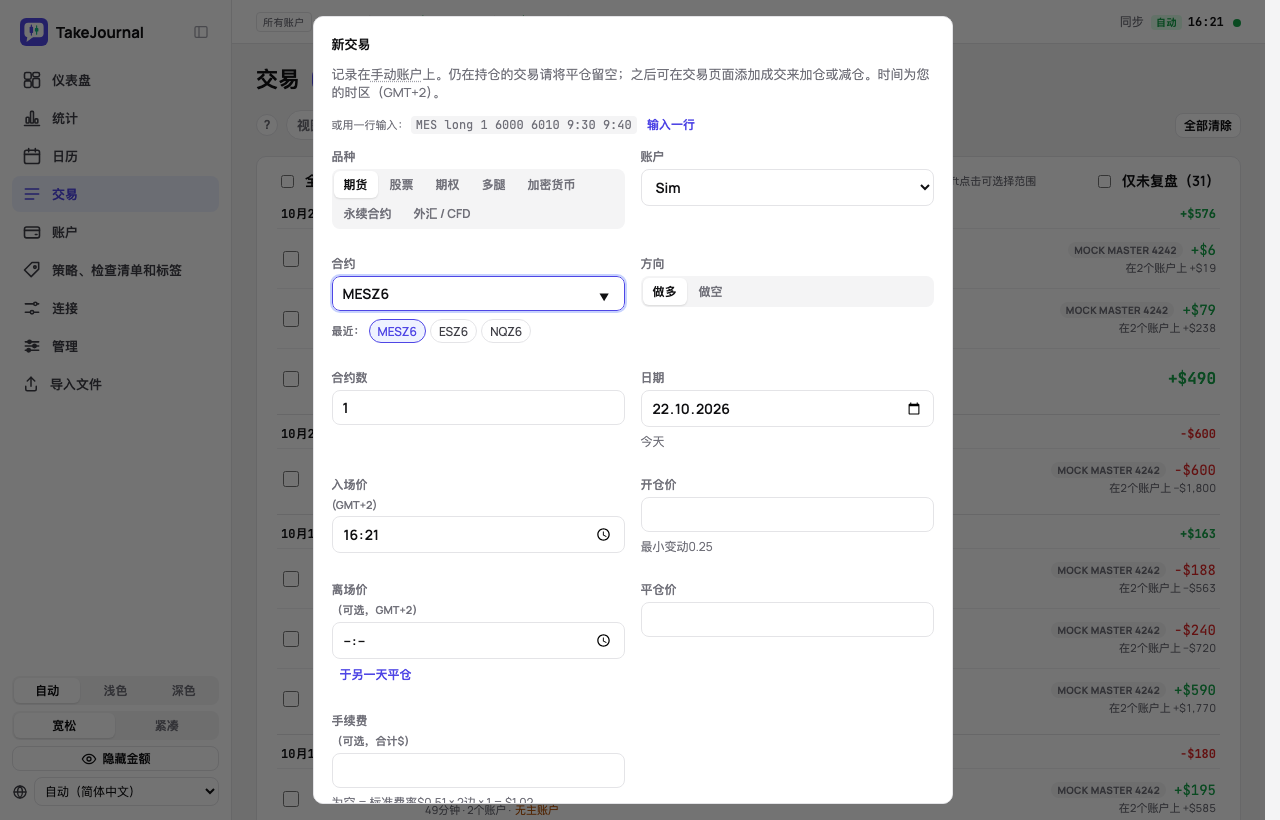Open the 账户 Sim dropdown
The width and height of the screenshot is (1280, 820).
click(x=787, y=187)
